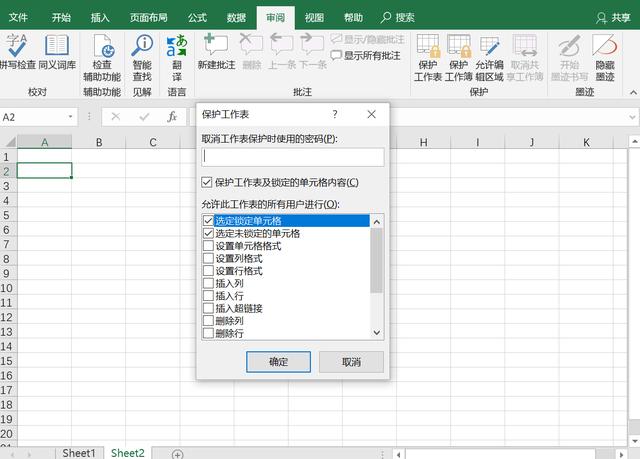Click Unshare Workbook (取消共享工作簿) icon
This screenshot has height=459, width=640.
(524, 46)
